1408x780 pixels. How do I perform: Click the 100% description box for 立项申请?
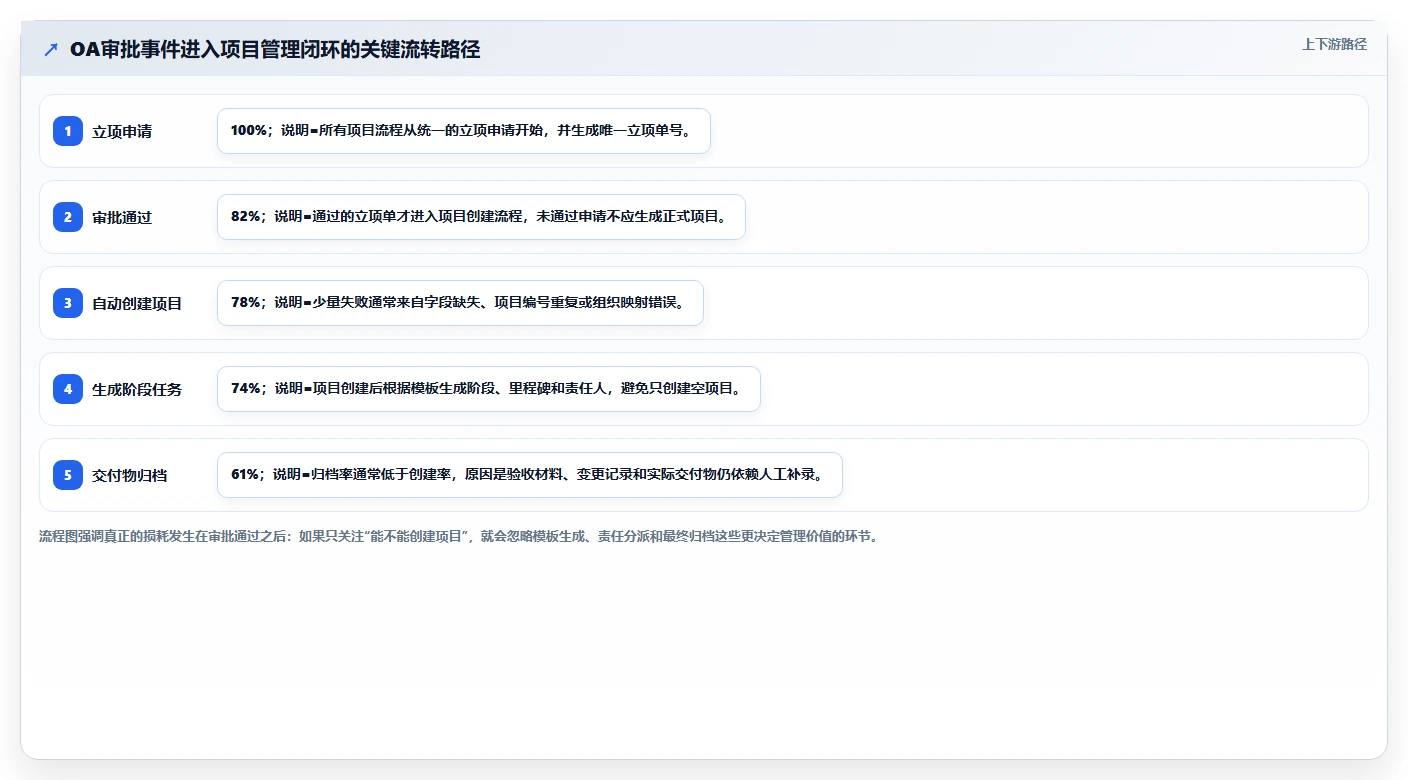tap(464, 131)
